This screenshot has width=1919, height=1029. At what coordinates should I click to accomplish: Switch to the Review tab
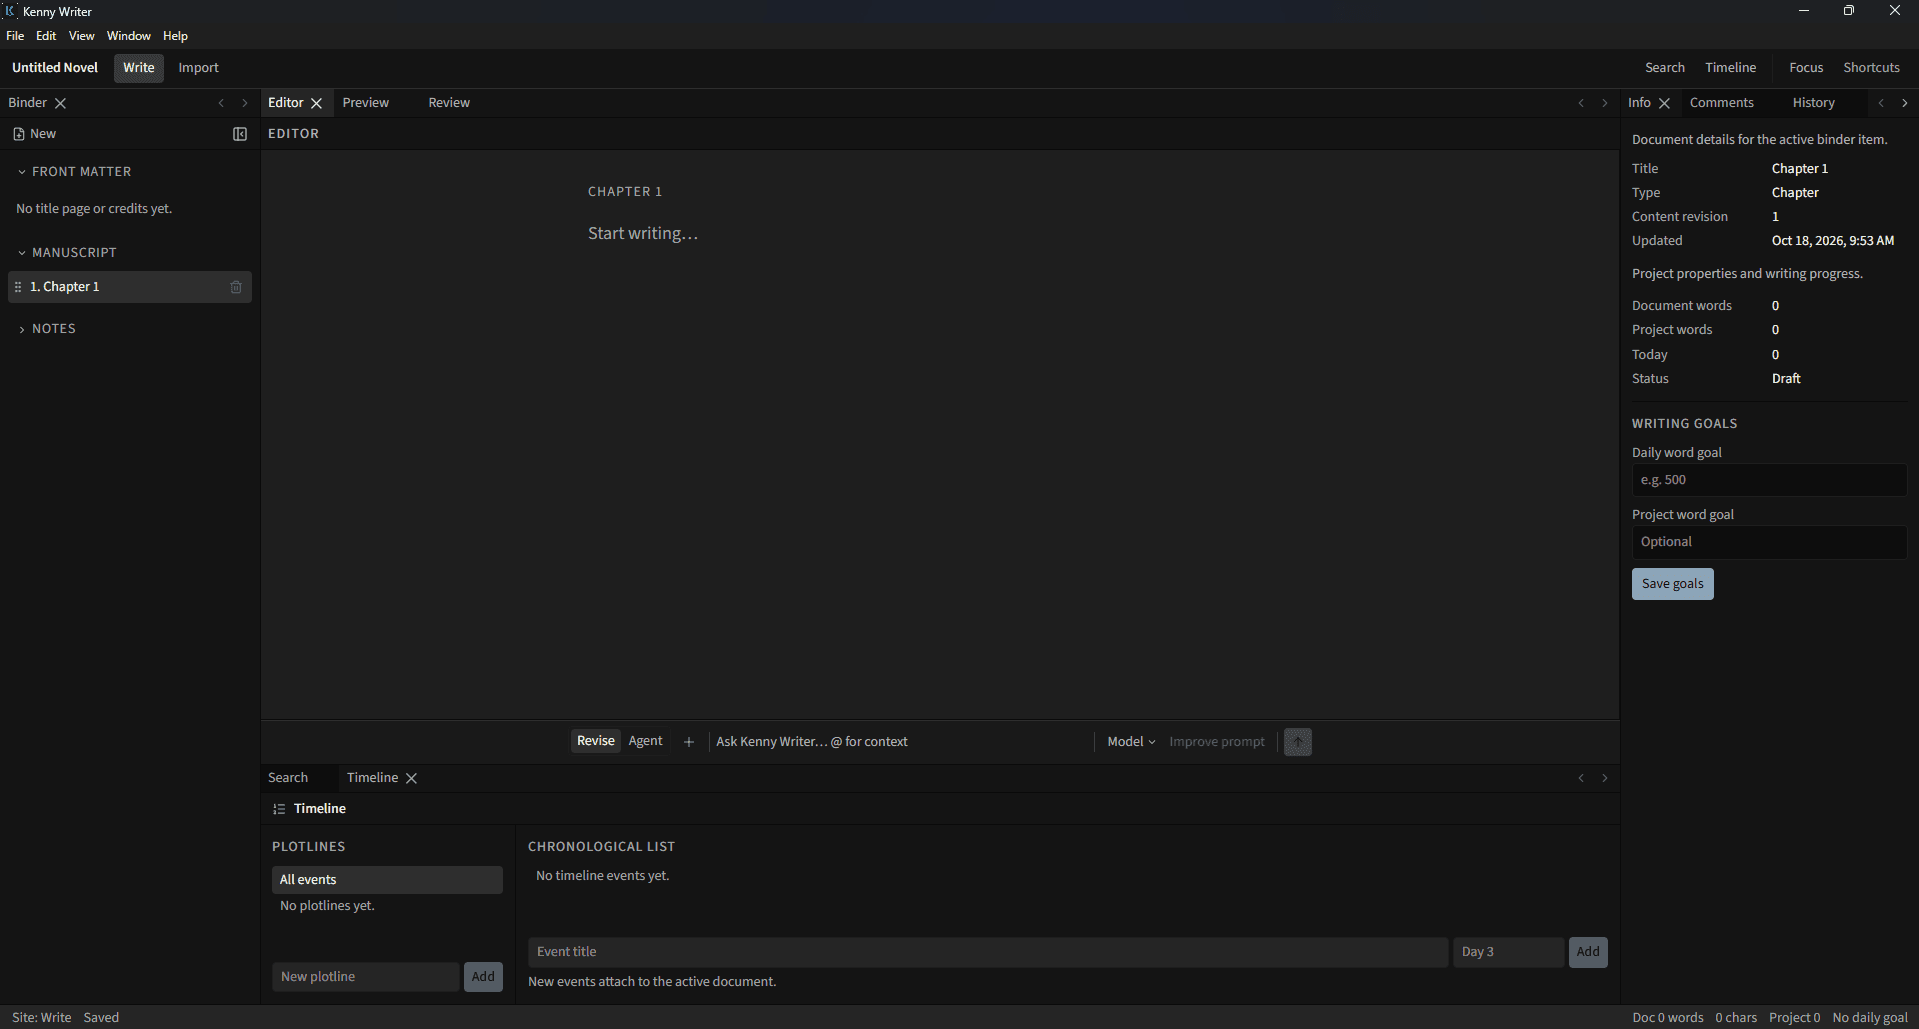coord(449,103)
